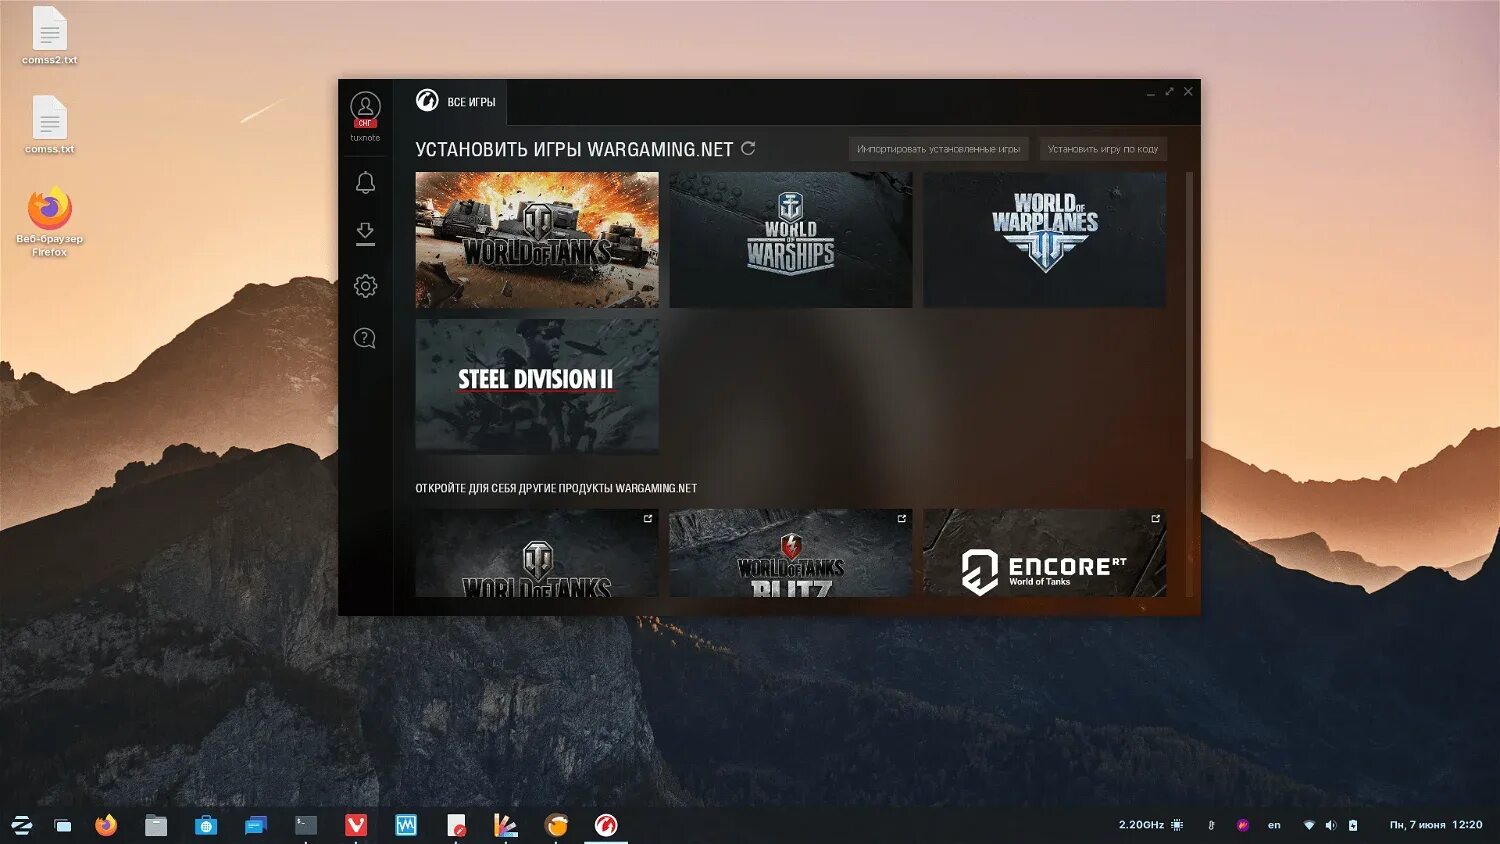Open the Zorin start menu
Screen dimensions: 1500x844
(x=21, y=825)
